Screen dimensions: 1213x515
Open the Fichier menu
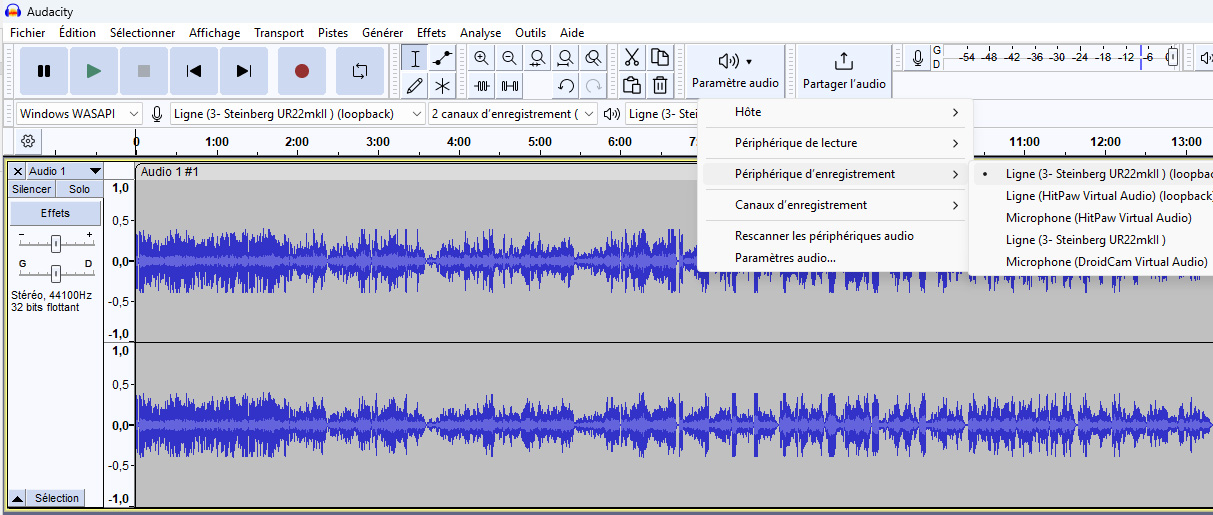(28, 33)
